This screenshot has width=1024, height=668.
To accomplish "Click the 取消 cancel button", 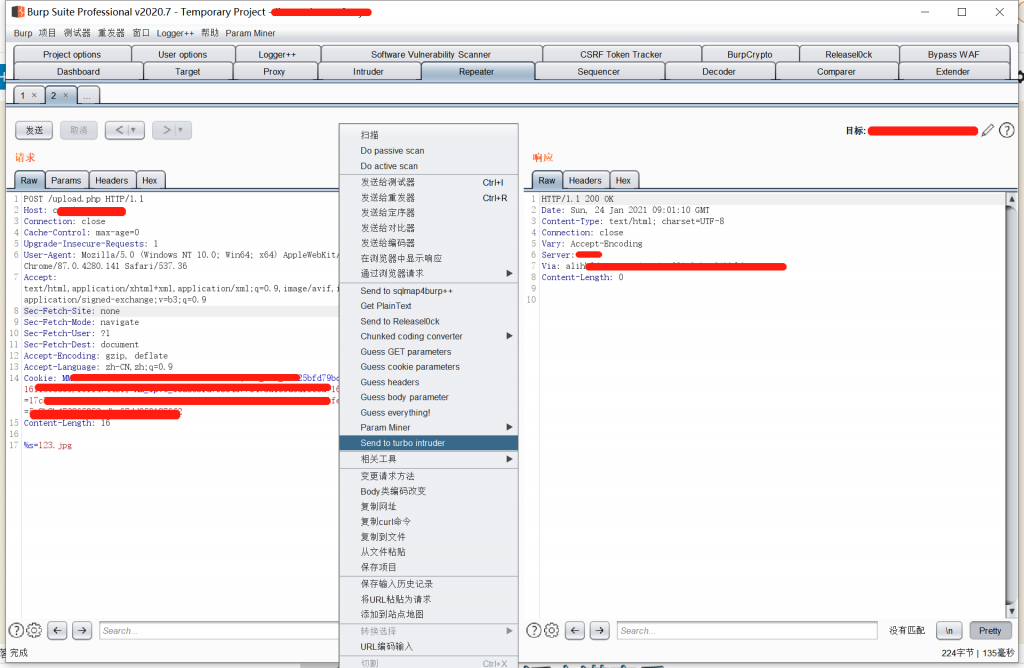I will pos(79,130).
